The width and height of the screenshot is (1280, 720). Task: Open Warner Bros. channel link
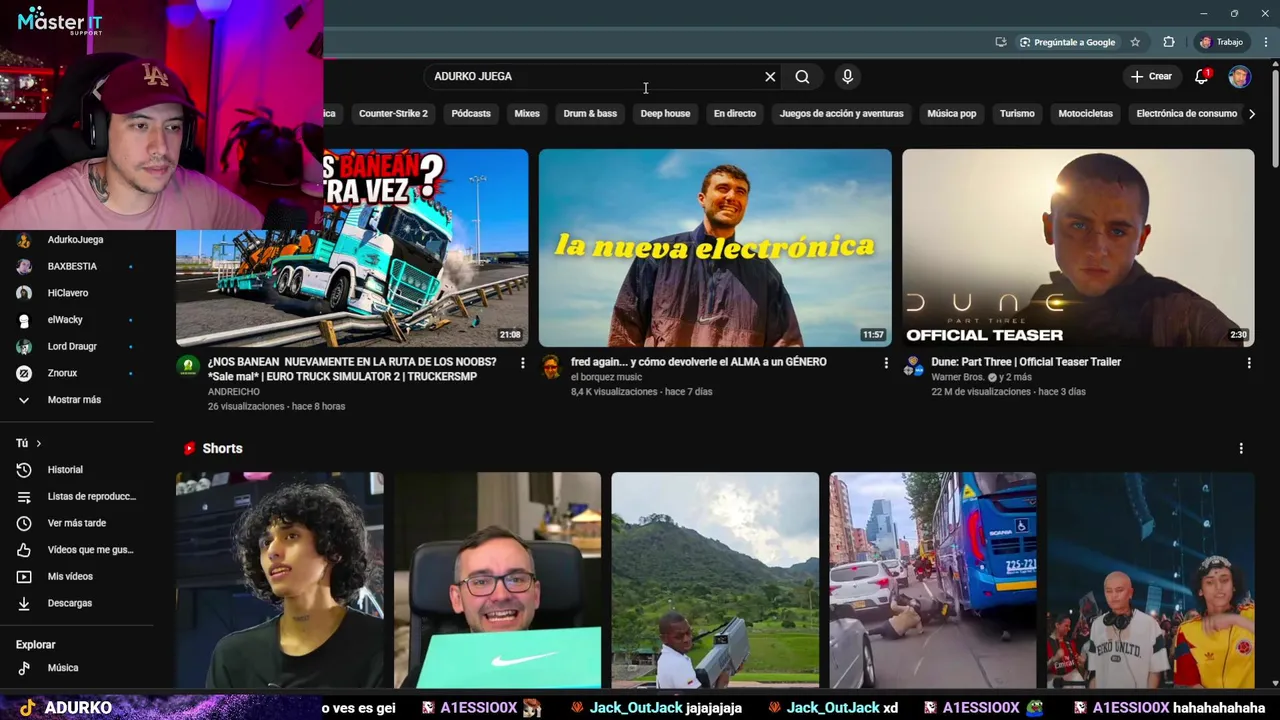pos(958,377)
